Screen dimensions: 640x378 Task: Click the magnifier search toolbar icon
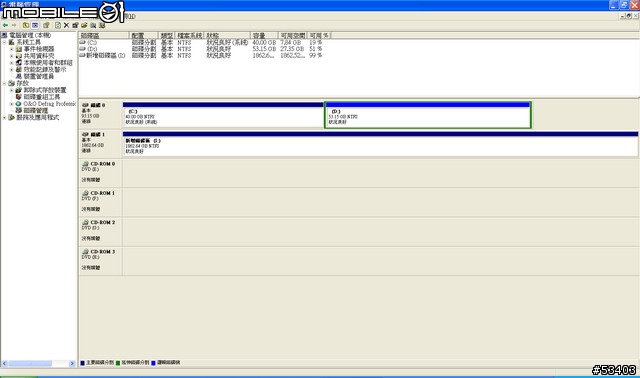(93, 25)
